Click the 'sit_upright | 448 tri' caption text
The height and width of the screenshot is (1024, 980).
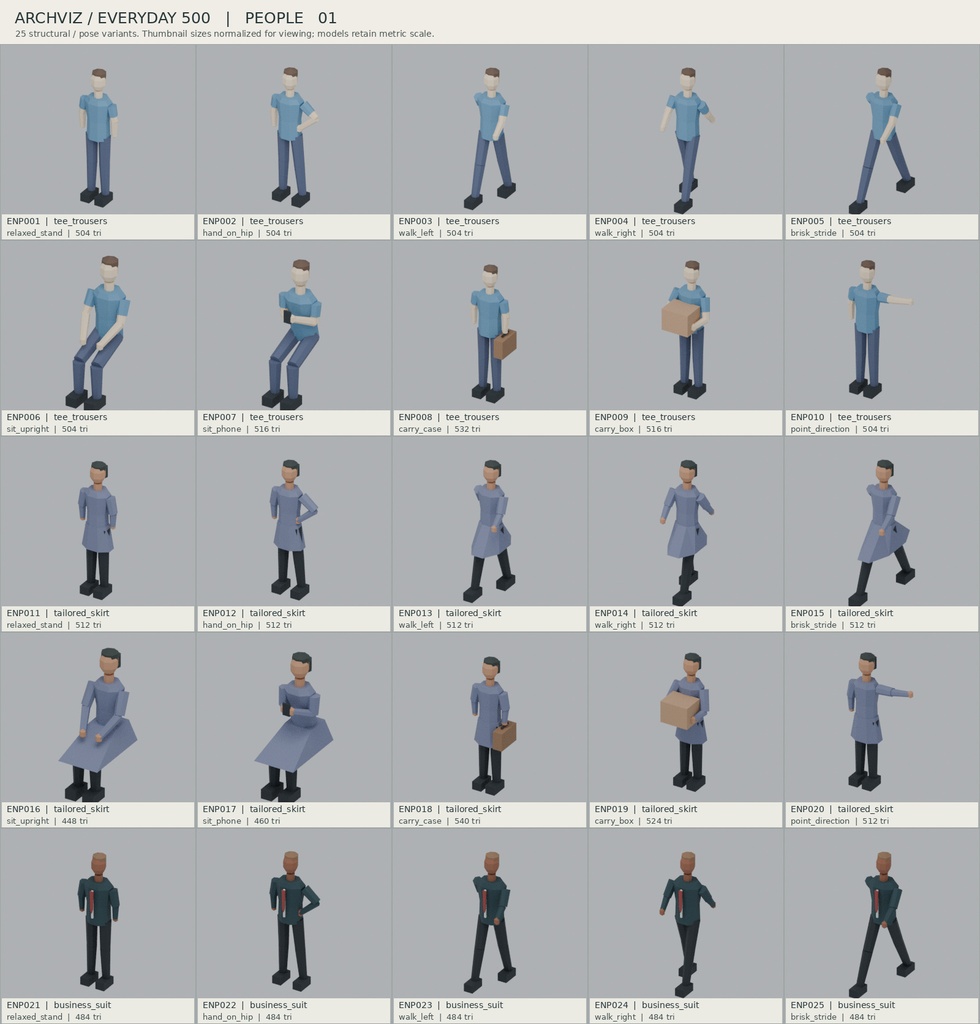coord(47,821)
